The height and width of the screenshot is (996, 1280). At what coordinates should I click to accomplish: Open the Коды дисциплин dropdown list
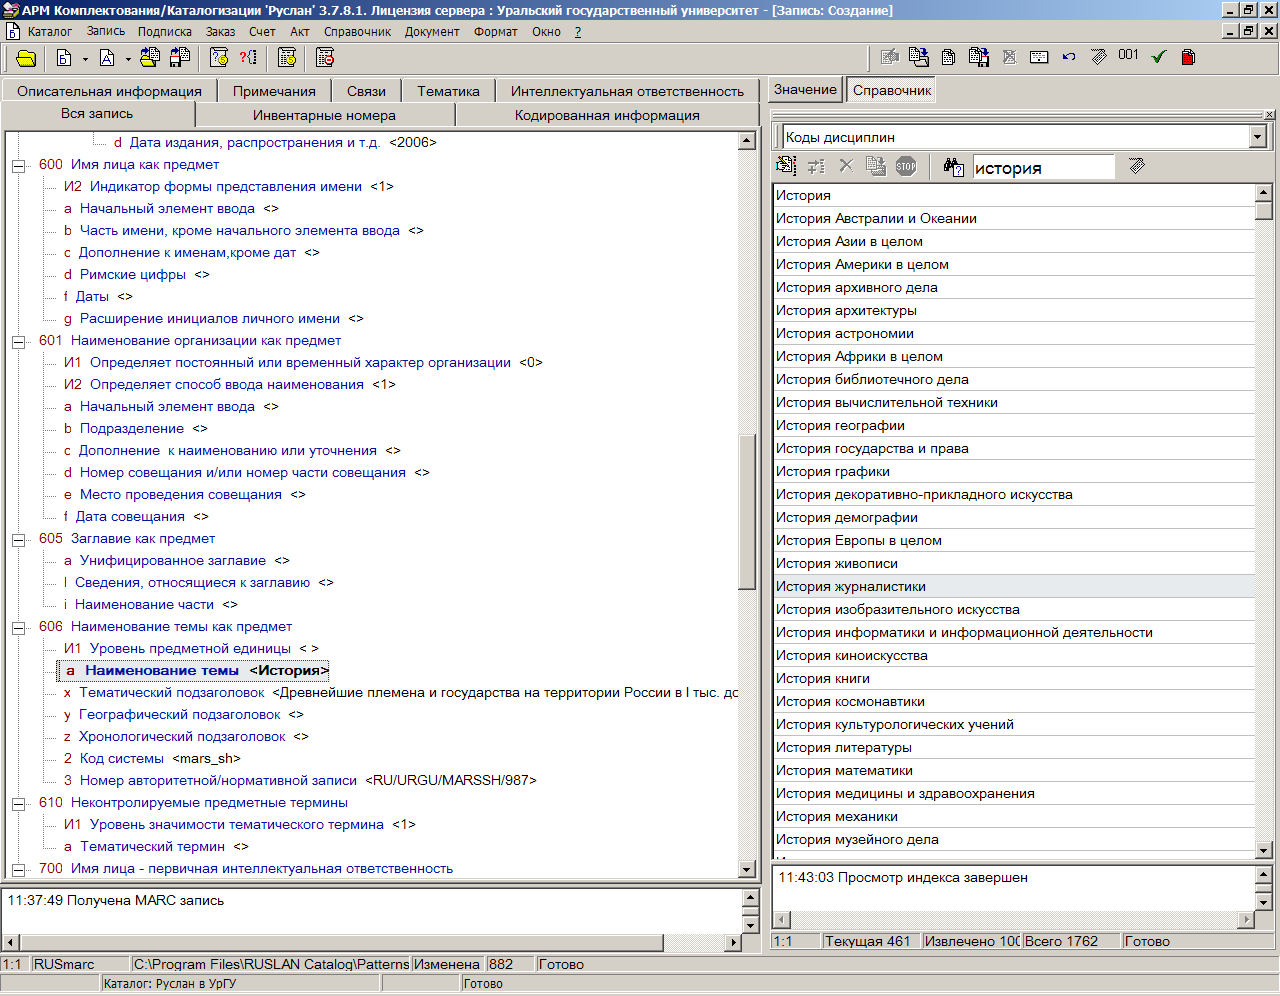click(x=1258, y=137)
